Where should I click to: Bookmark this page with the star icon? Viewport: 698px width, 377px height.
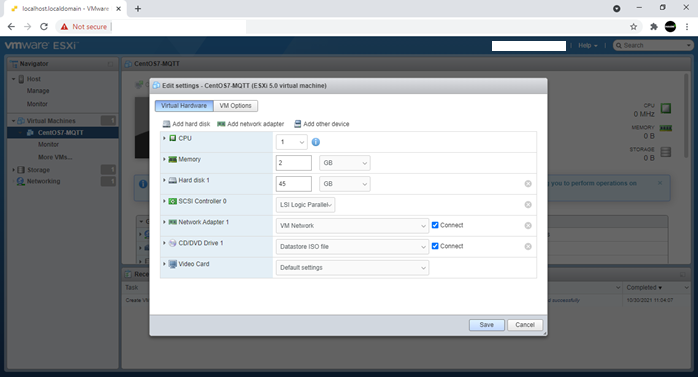click(x=633, y=27)
